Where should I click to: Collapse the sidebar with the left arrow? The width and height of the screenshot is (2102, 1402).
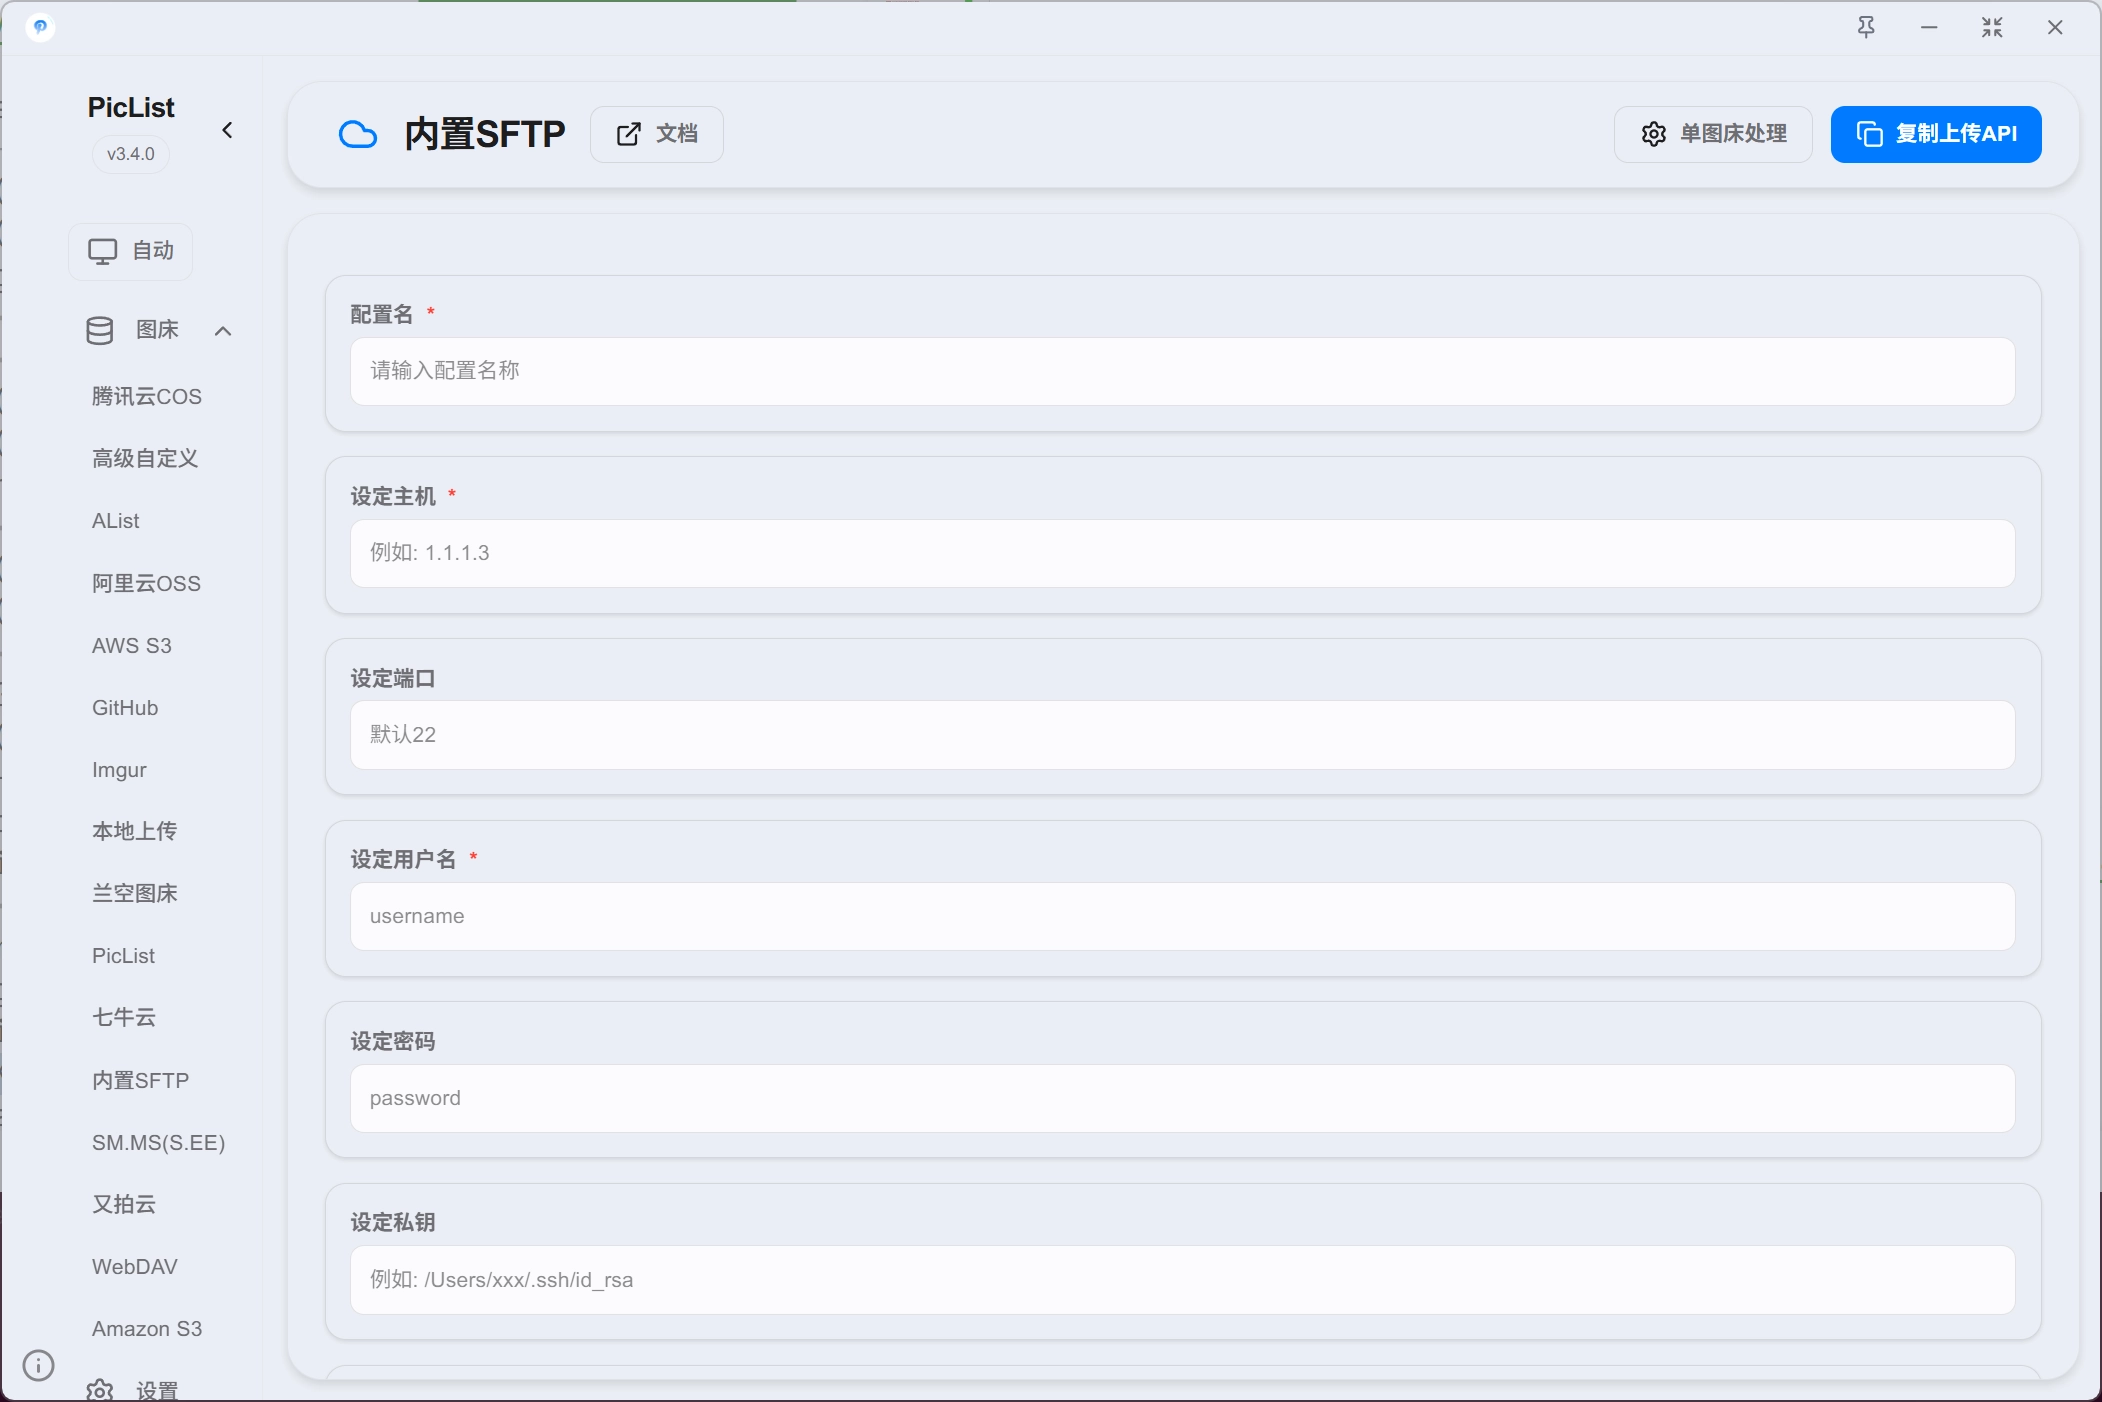pos(227,130)
